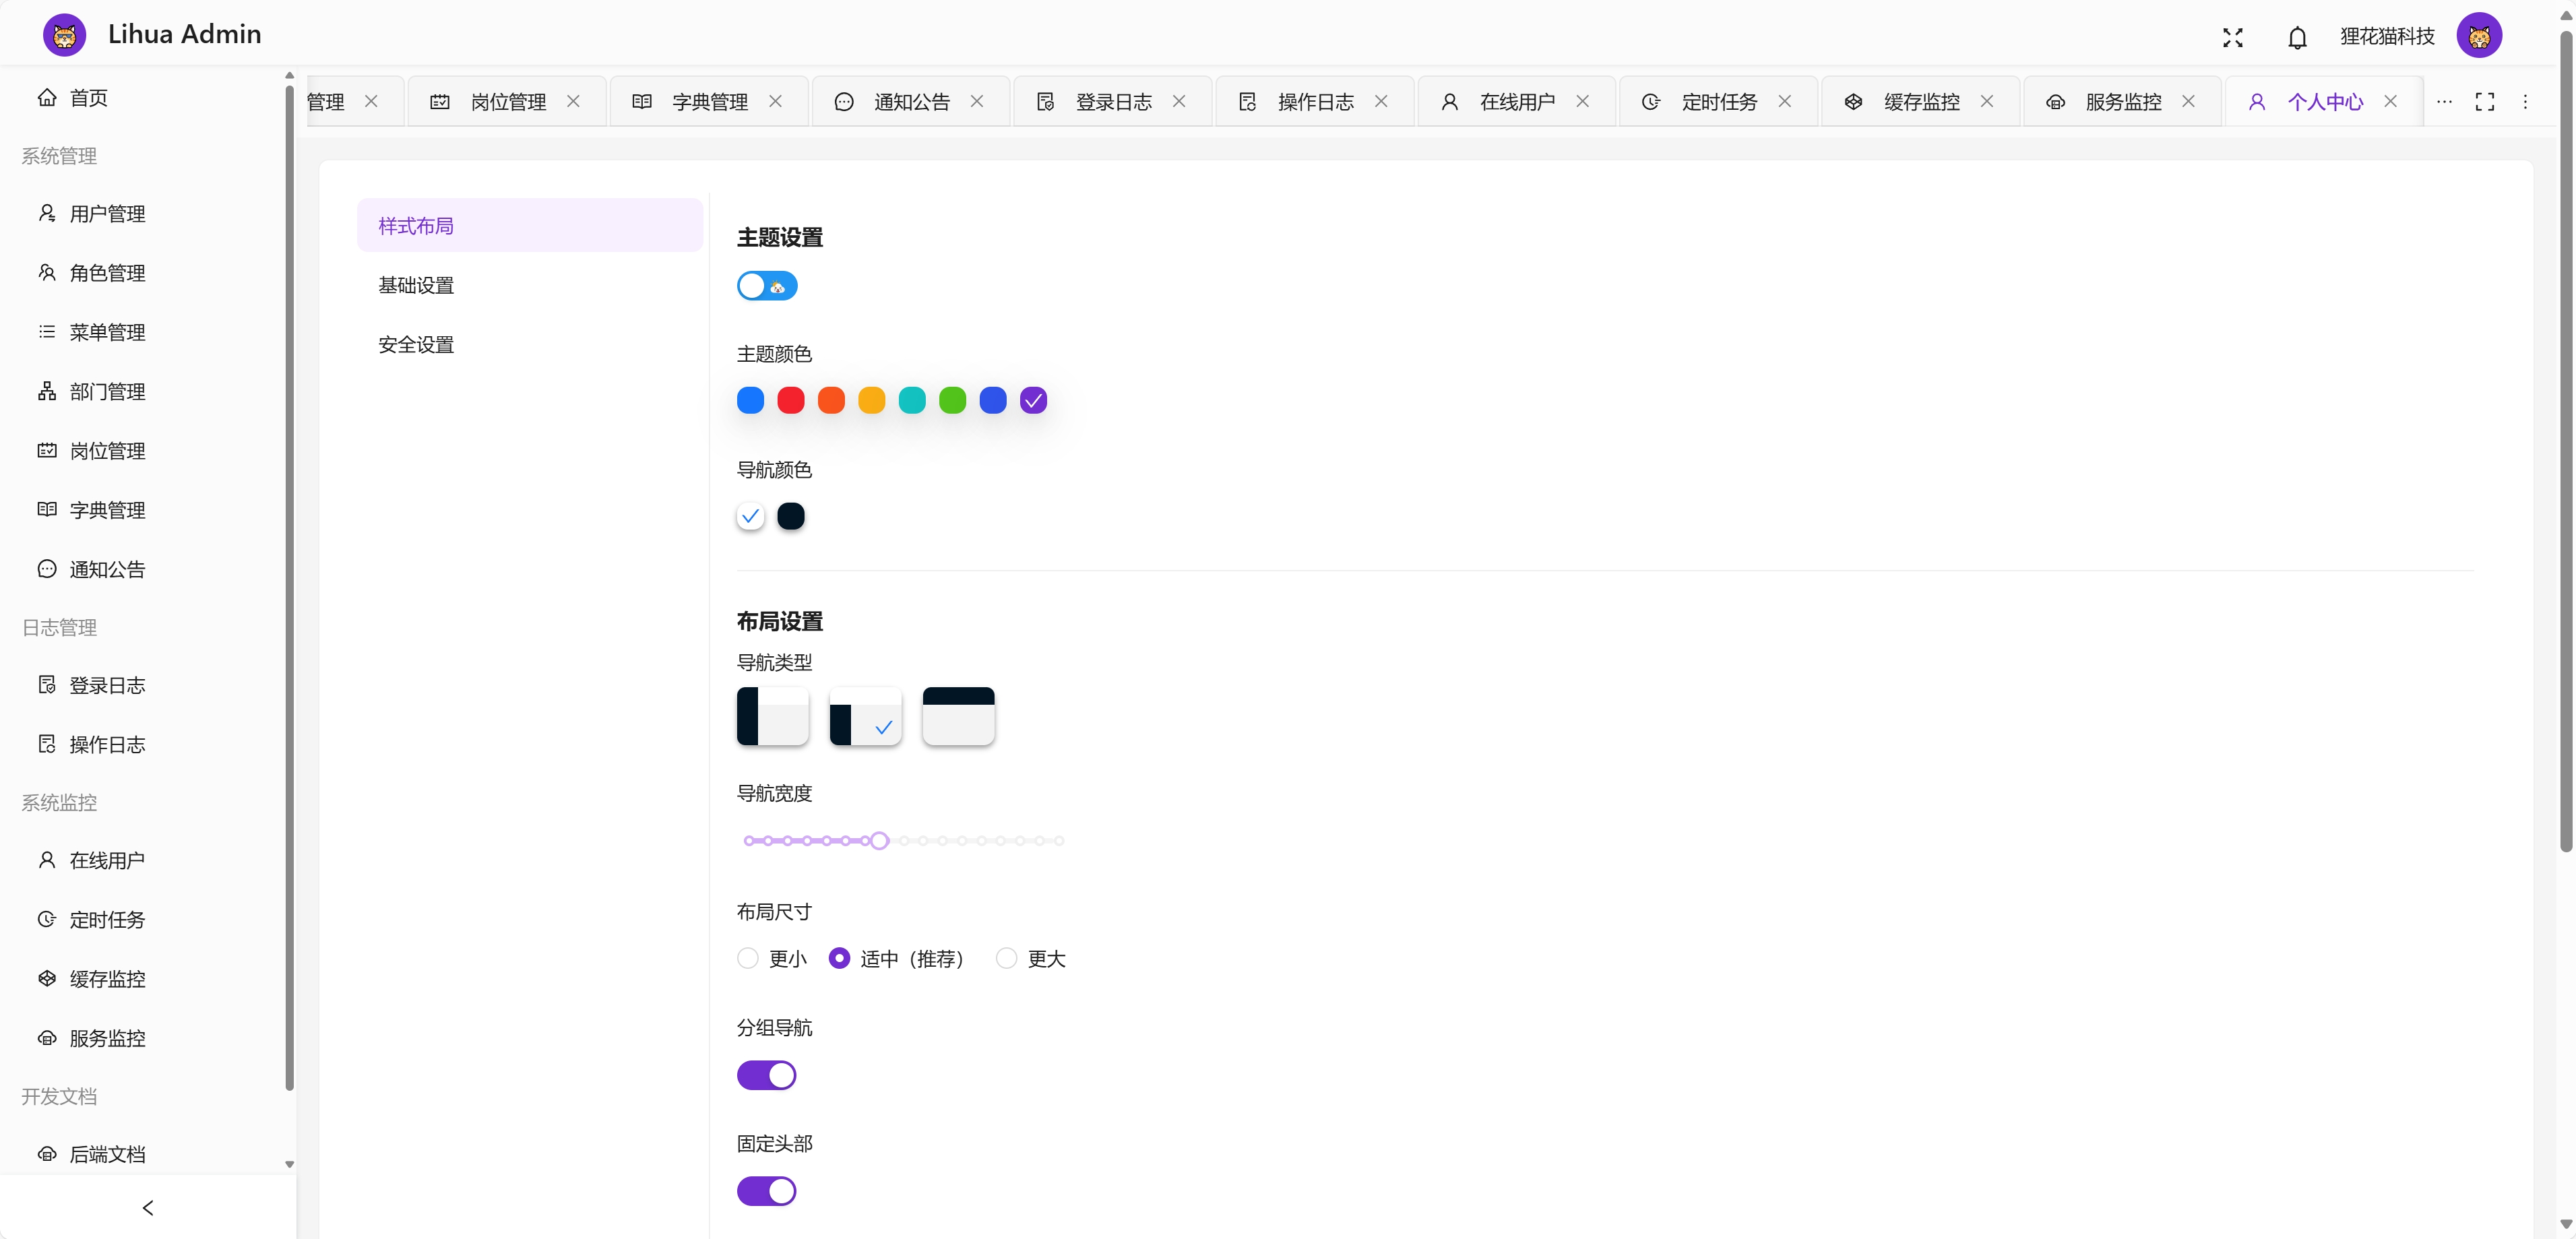This screenshot has width=2576, height=1239.
Task: Toggle the 固定头部 switch
Action: click(766, 1190)
